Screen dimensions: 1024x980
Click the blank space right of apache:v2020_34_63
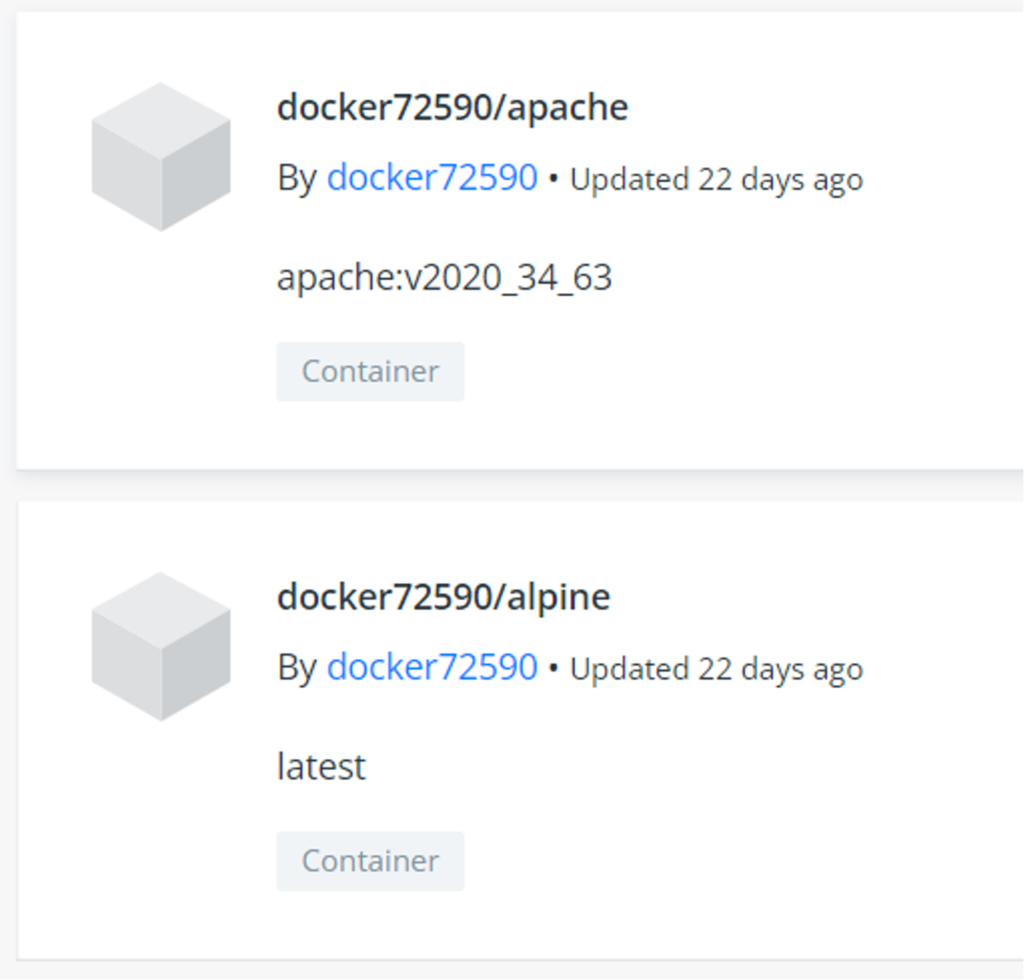(816, 278)
